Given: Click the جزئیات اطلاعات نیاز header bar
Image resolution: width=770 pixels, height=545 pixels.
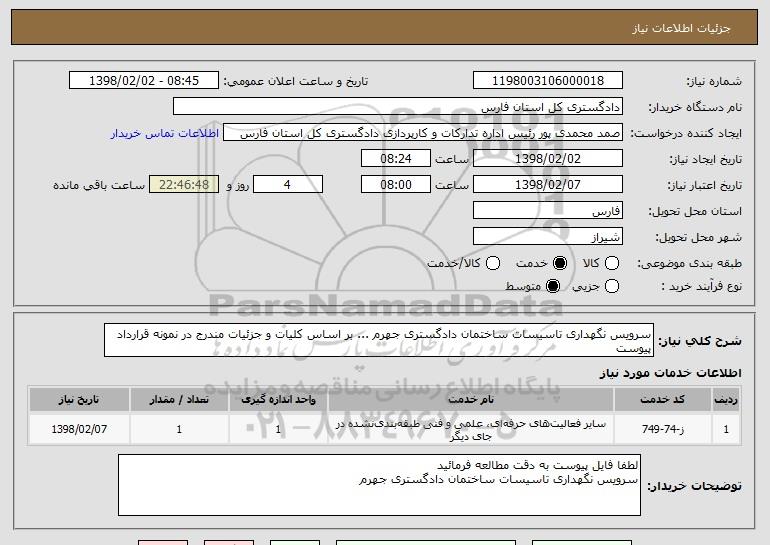Looking at the screenshot, I should coord(385,27).
